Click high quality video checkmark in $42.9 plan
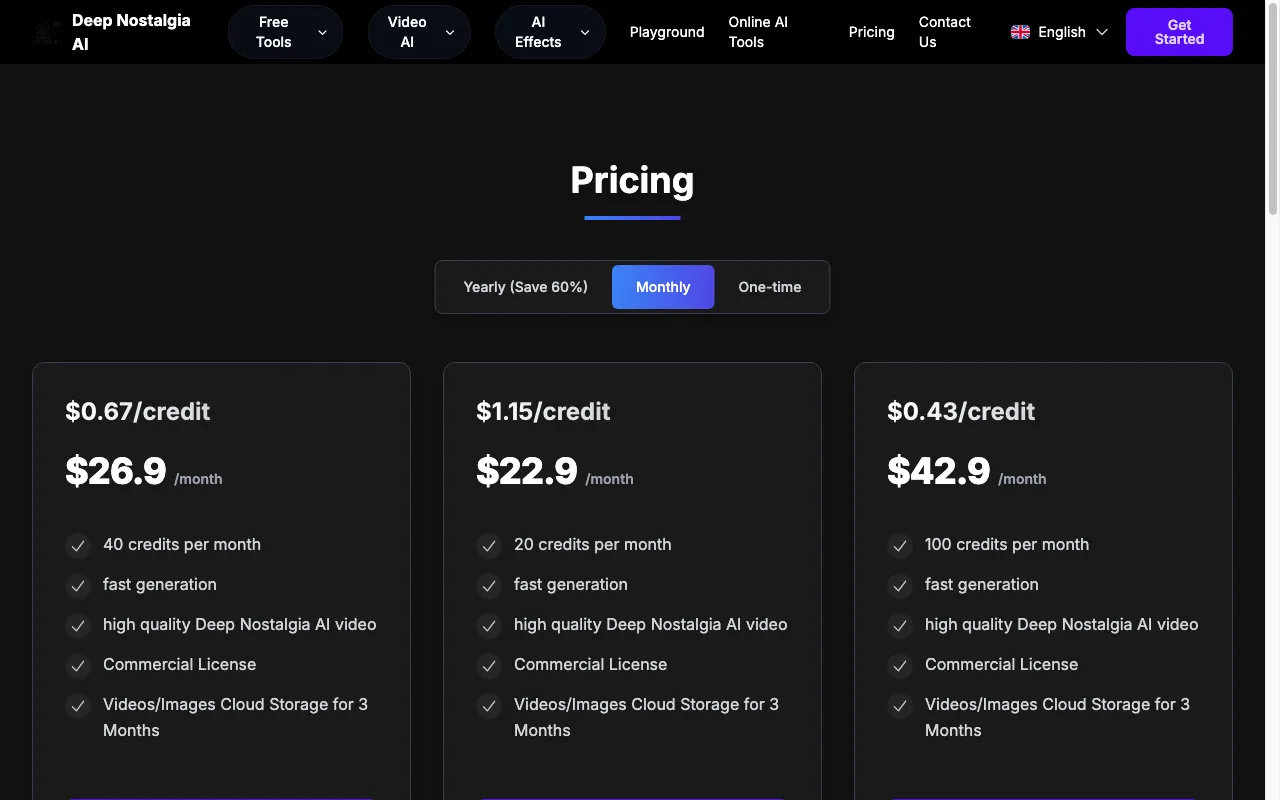 (900, 625)
